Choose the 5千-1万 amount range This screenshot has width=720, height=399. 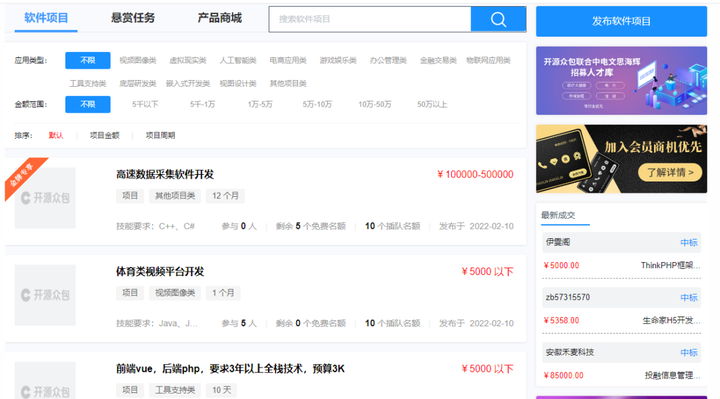pos(202,105)
